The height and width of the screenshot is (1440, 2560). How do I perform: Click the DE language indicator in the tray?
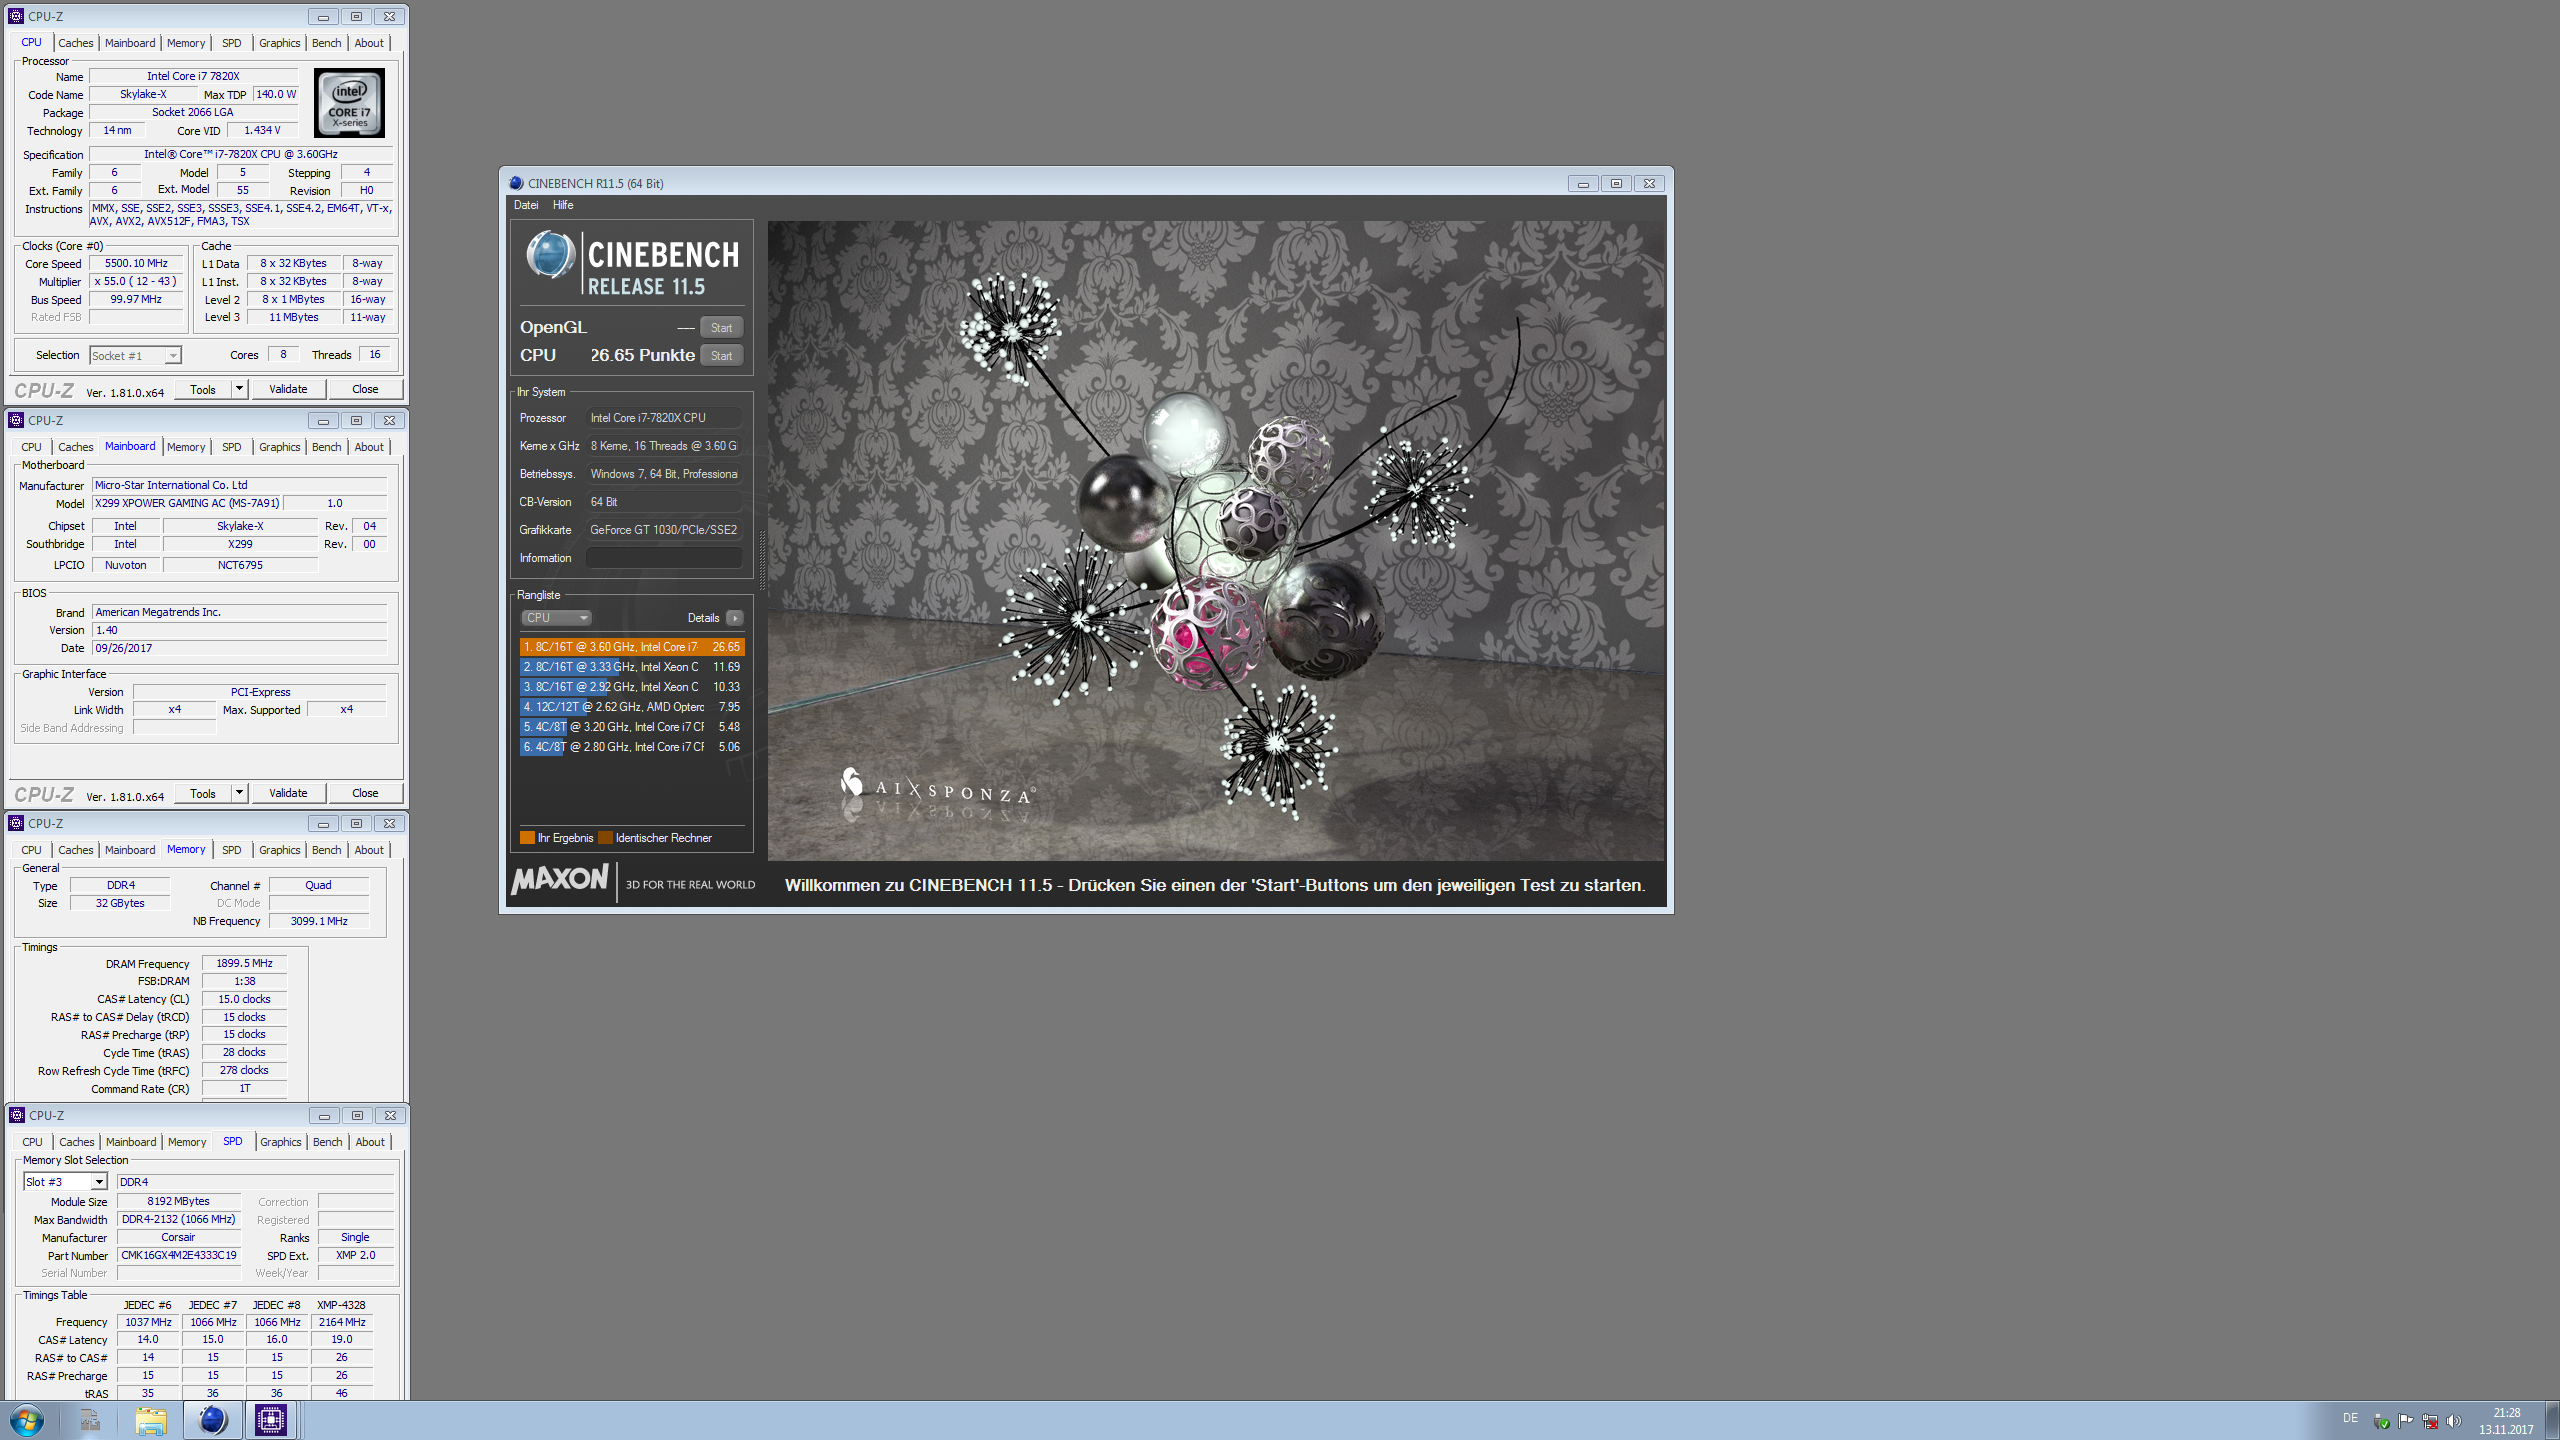pos(2350,1418)
